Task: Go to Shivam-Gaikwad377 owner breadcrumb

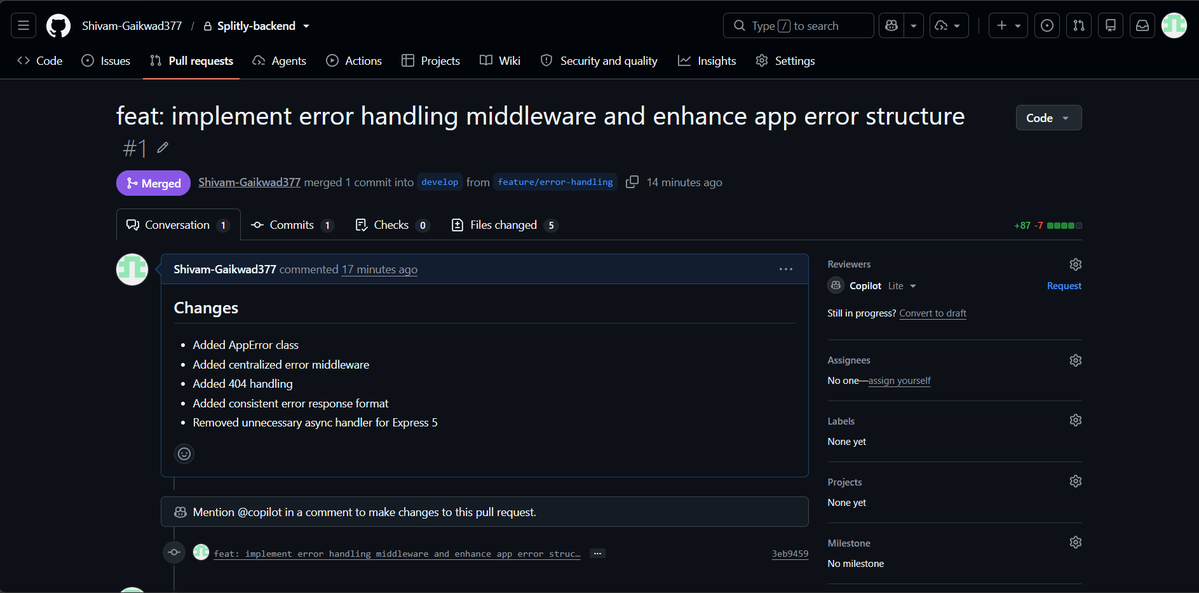Action: point(132,25)
